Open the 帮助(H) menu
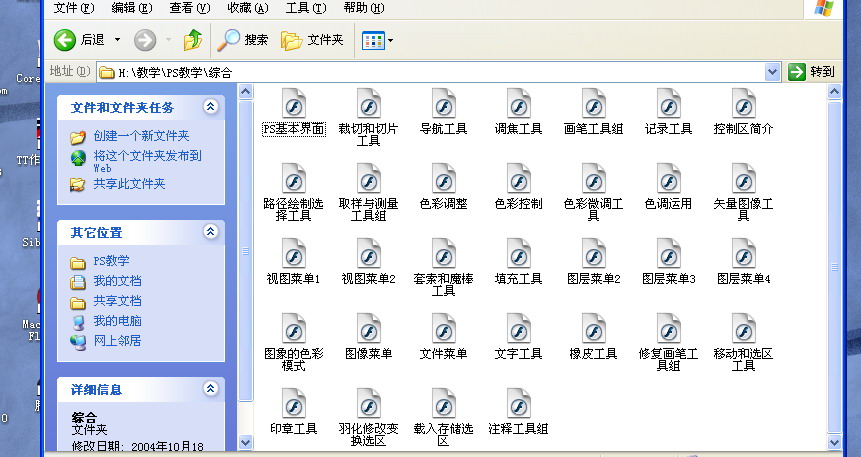Screen dimensions: 861x457 coord(364,8)
